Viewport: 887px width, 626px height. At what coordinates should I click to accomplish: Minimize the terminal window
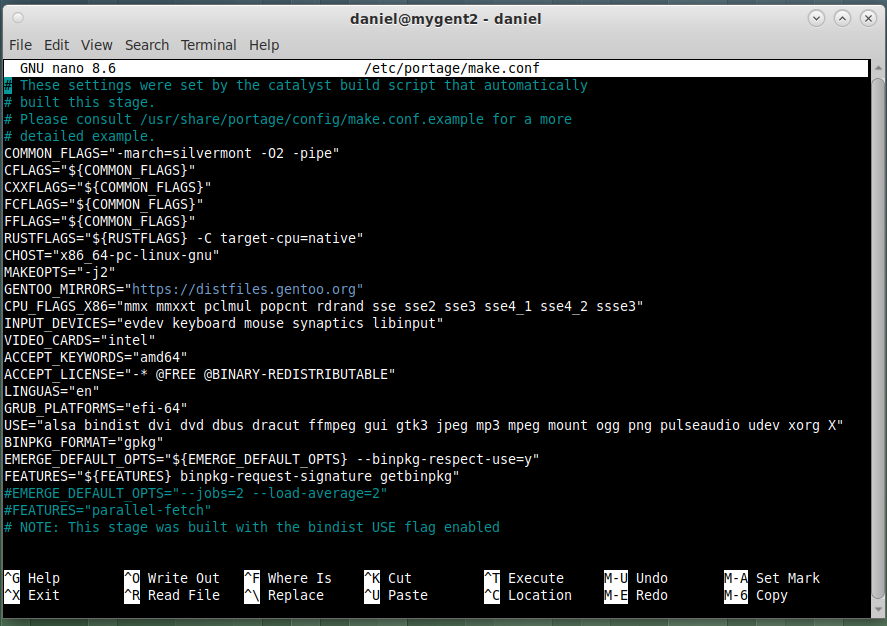pyautogui.click(x=817, y=18)
